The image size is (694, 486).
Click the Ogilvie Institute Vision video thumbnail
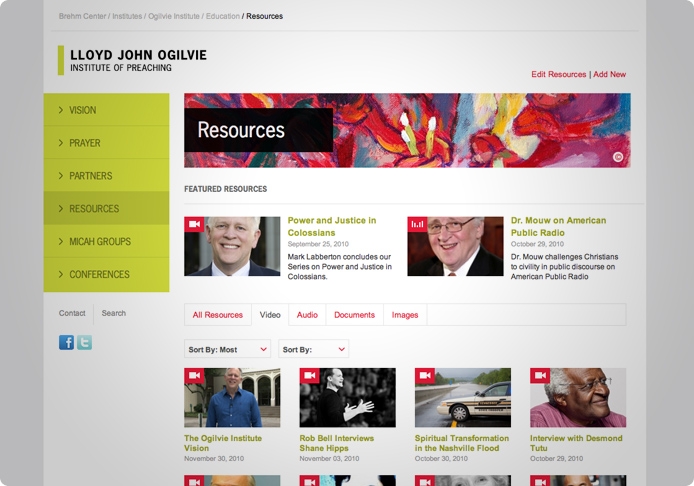232,398
